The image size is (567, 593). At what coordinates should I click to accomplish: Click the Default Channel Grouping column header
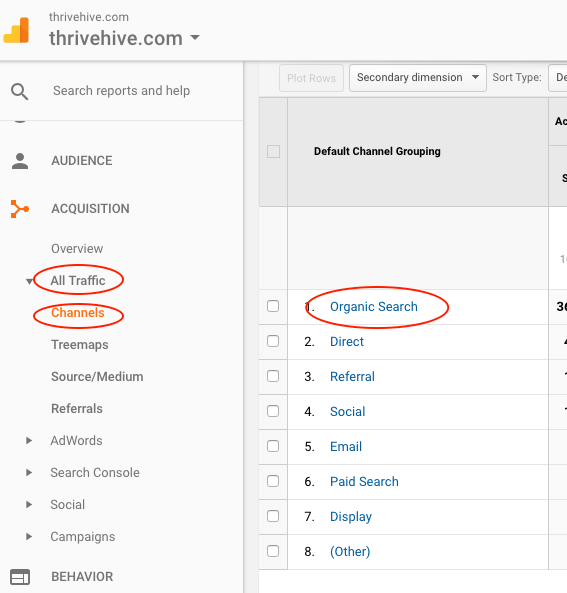click(377, 151)
